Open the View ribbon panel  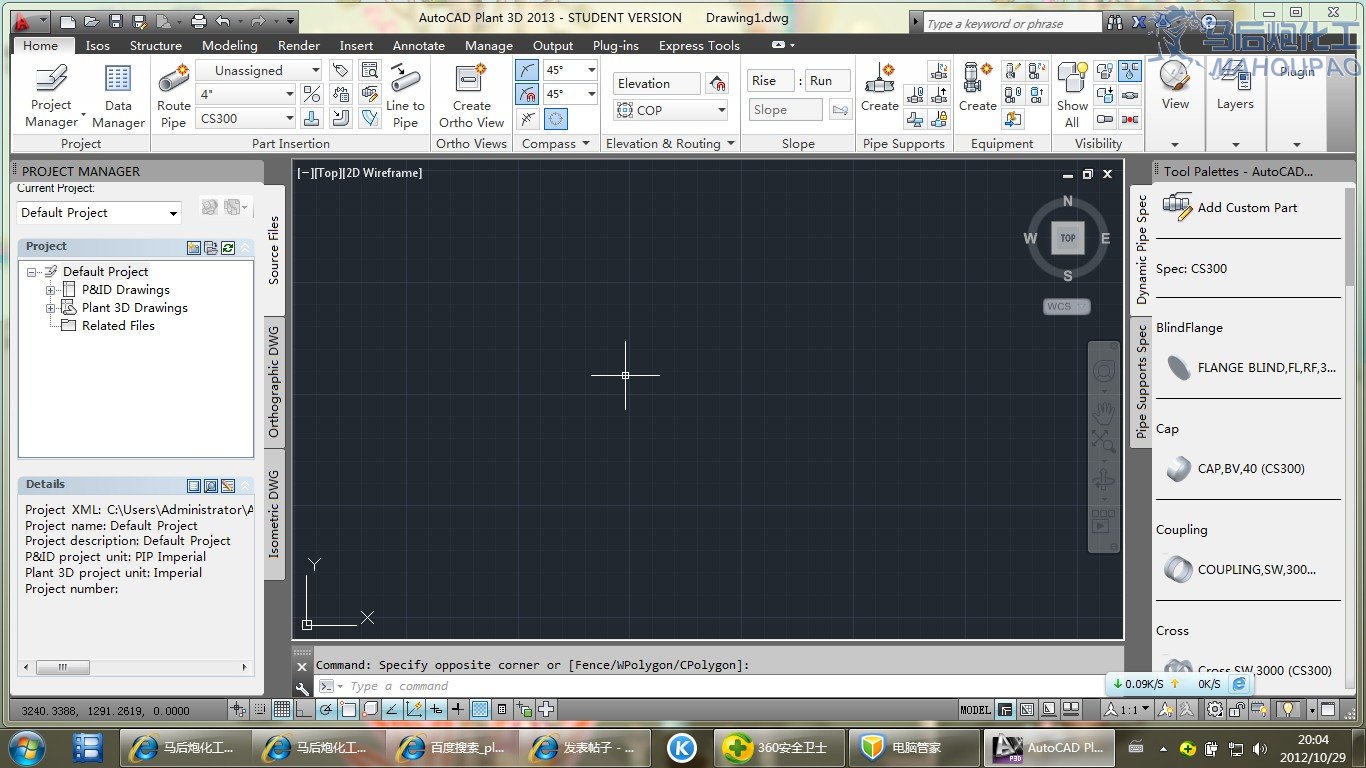tap(1175, 86)
